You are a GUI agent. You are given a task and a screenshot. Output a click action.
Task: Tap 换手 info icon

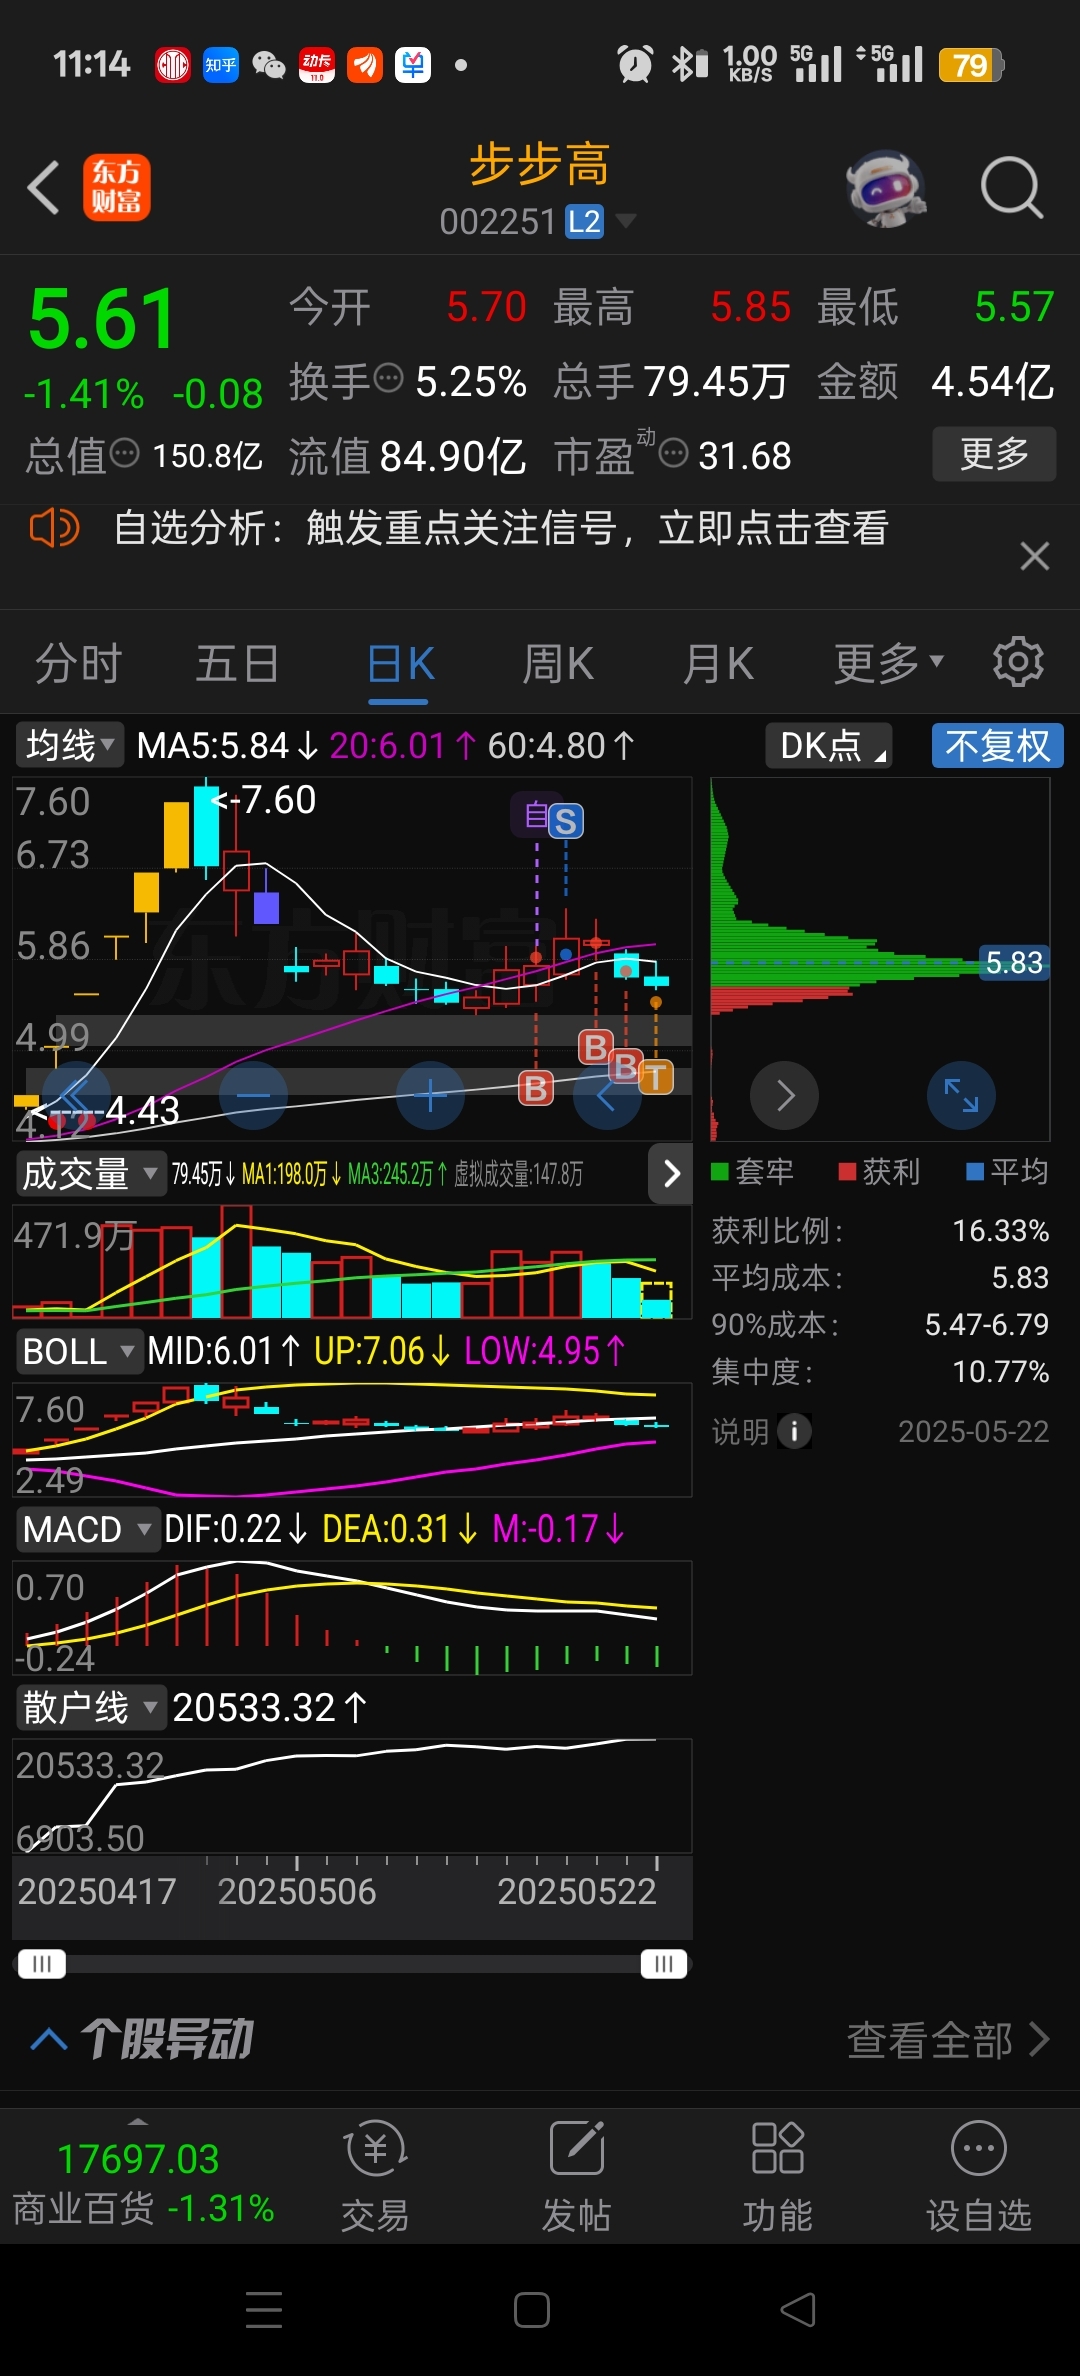tap(388, 378)
